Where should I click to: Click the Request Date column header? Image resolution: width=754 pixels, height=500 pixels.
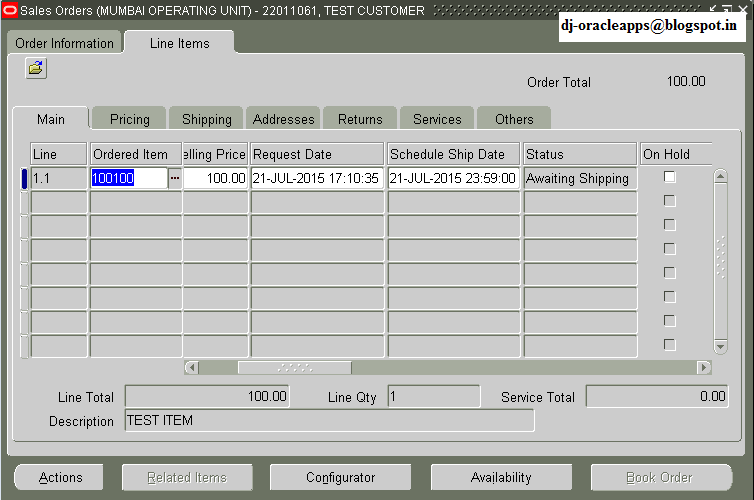[x=317, y=154]
